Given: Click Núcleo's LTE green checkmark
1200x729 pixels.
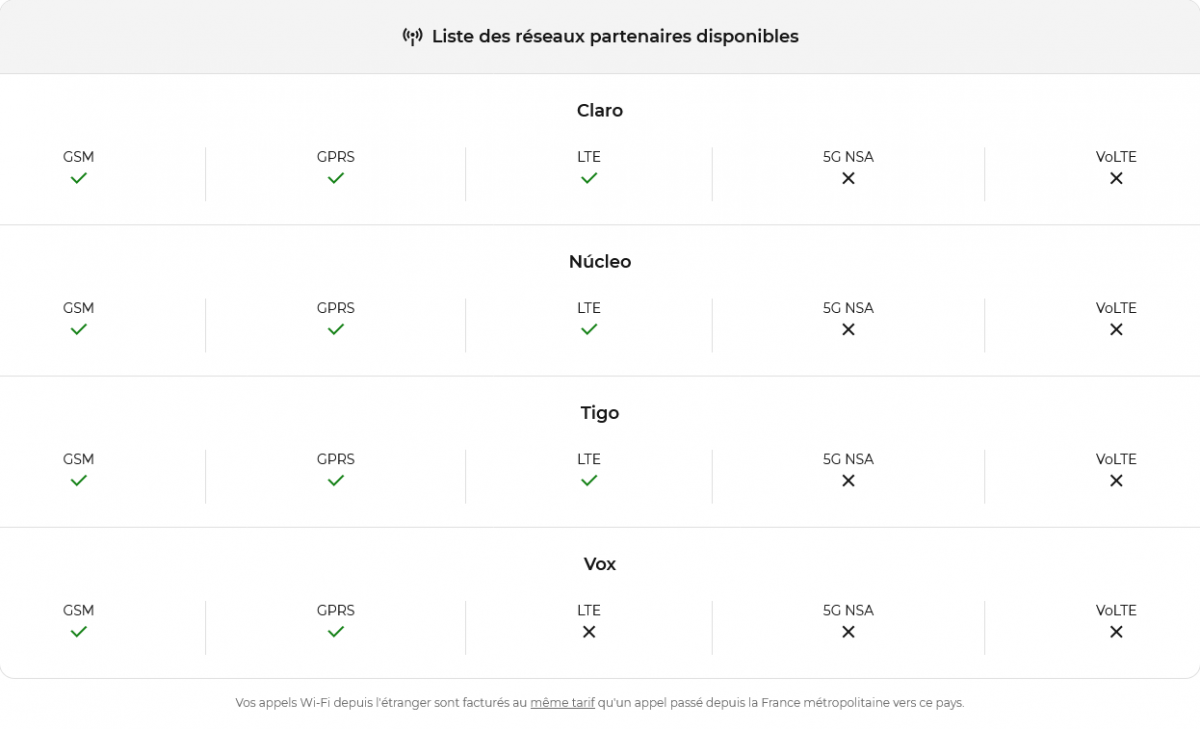Looking at the screenshot, I should [x=589, y=329].
